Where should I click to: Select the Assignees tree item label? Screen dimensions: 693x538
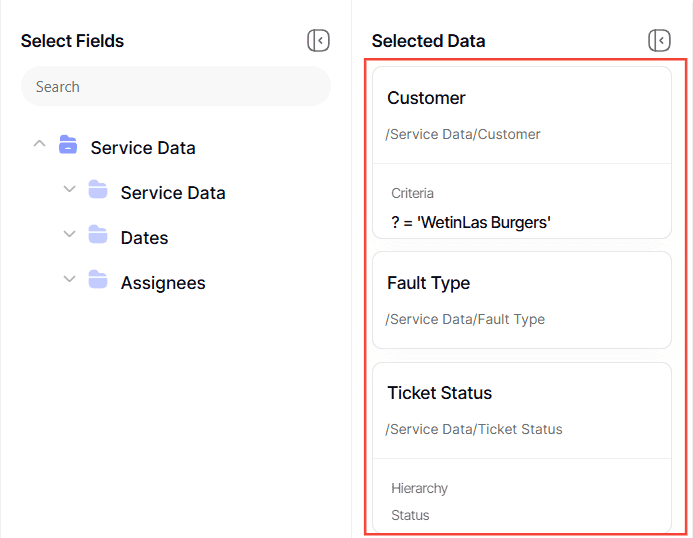point(163,283)
